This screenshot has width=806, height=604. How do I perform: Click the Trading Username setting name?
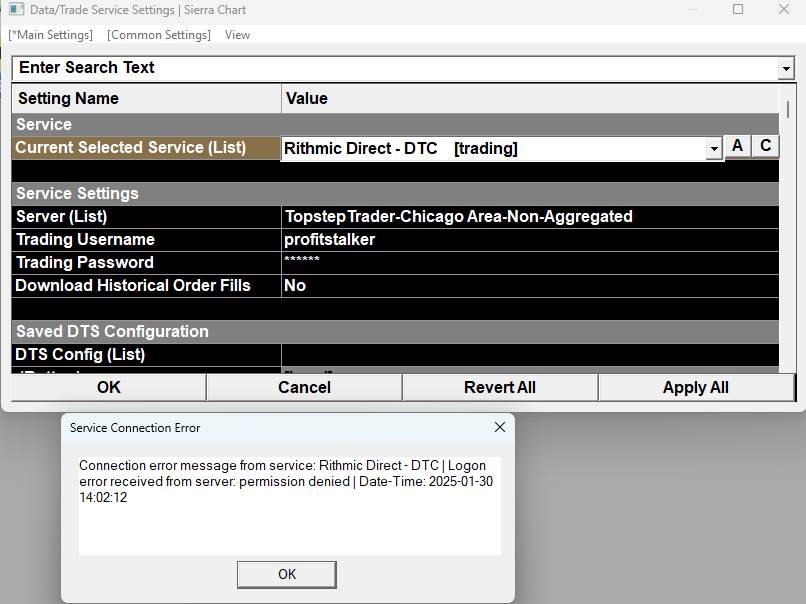pos(146,240)
